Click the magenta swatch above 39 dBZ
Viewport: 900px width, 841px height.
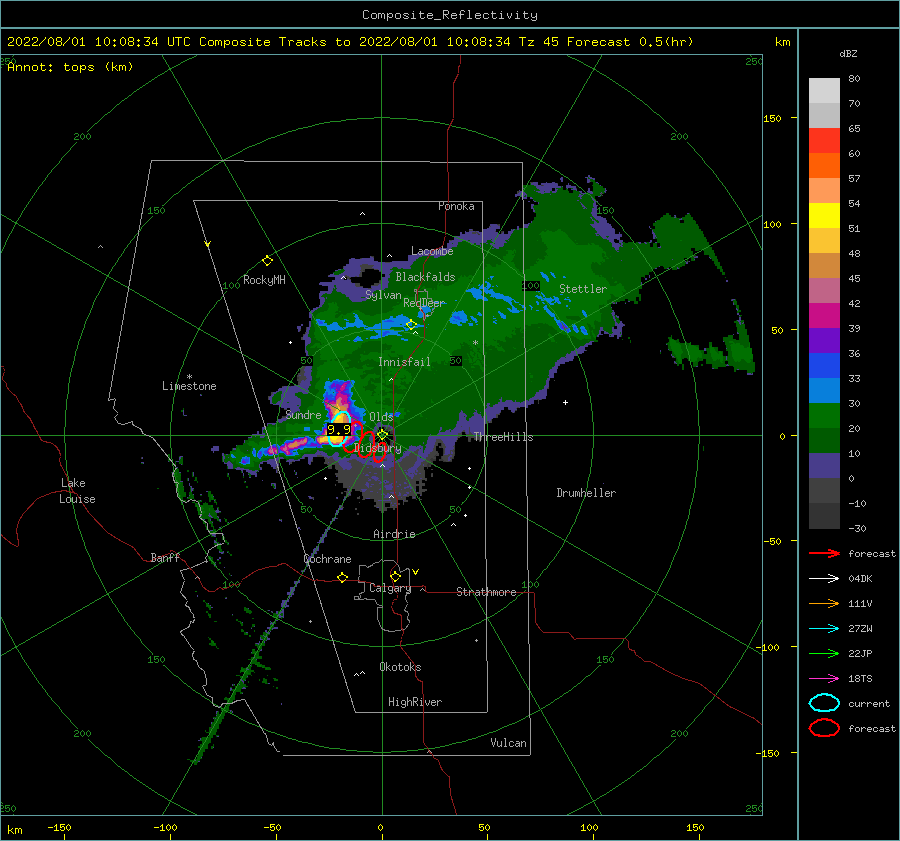click(824, 316)
